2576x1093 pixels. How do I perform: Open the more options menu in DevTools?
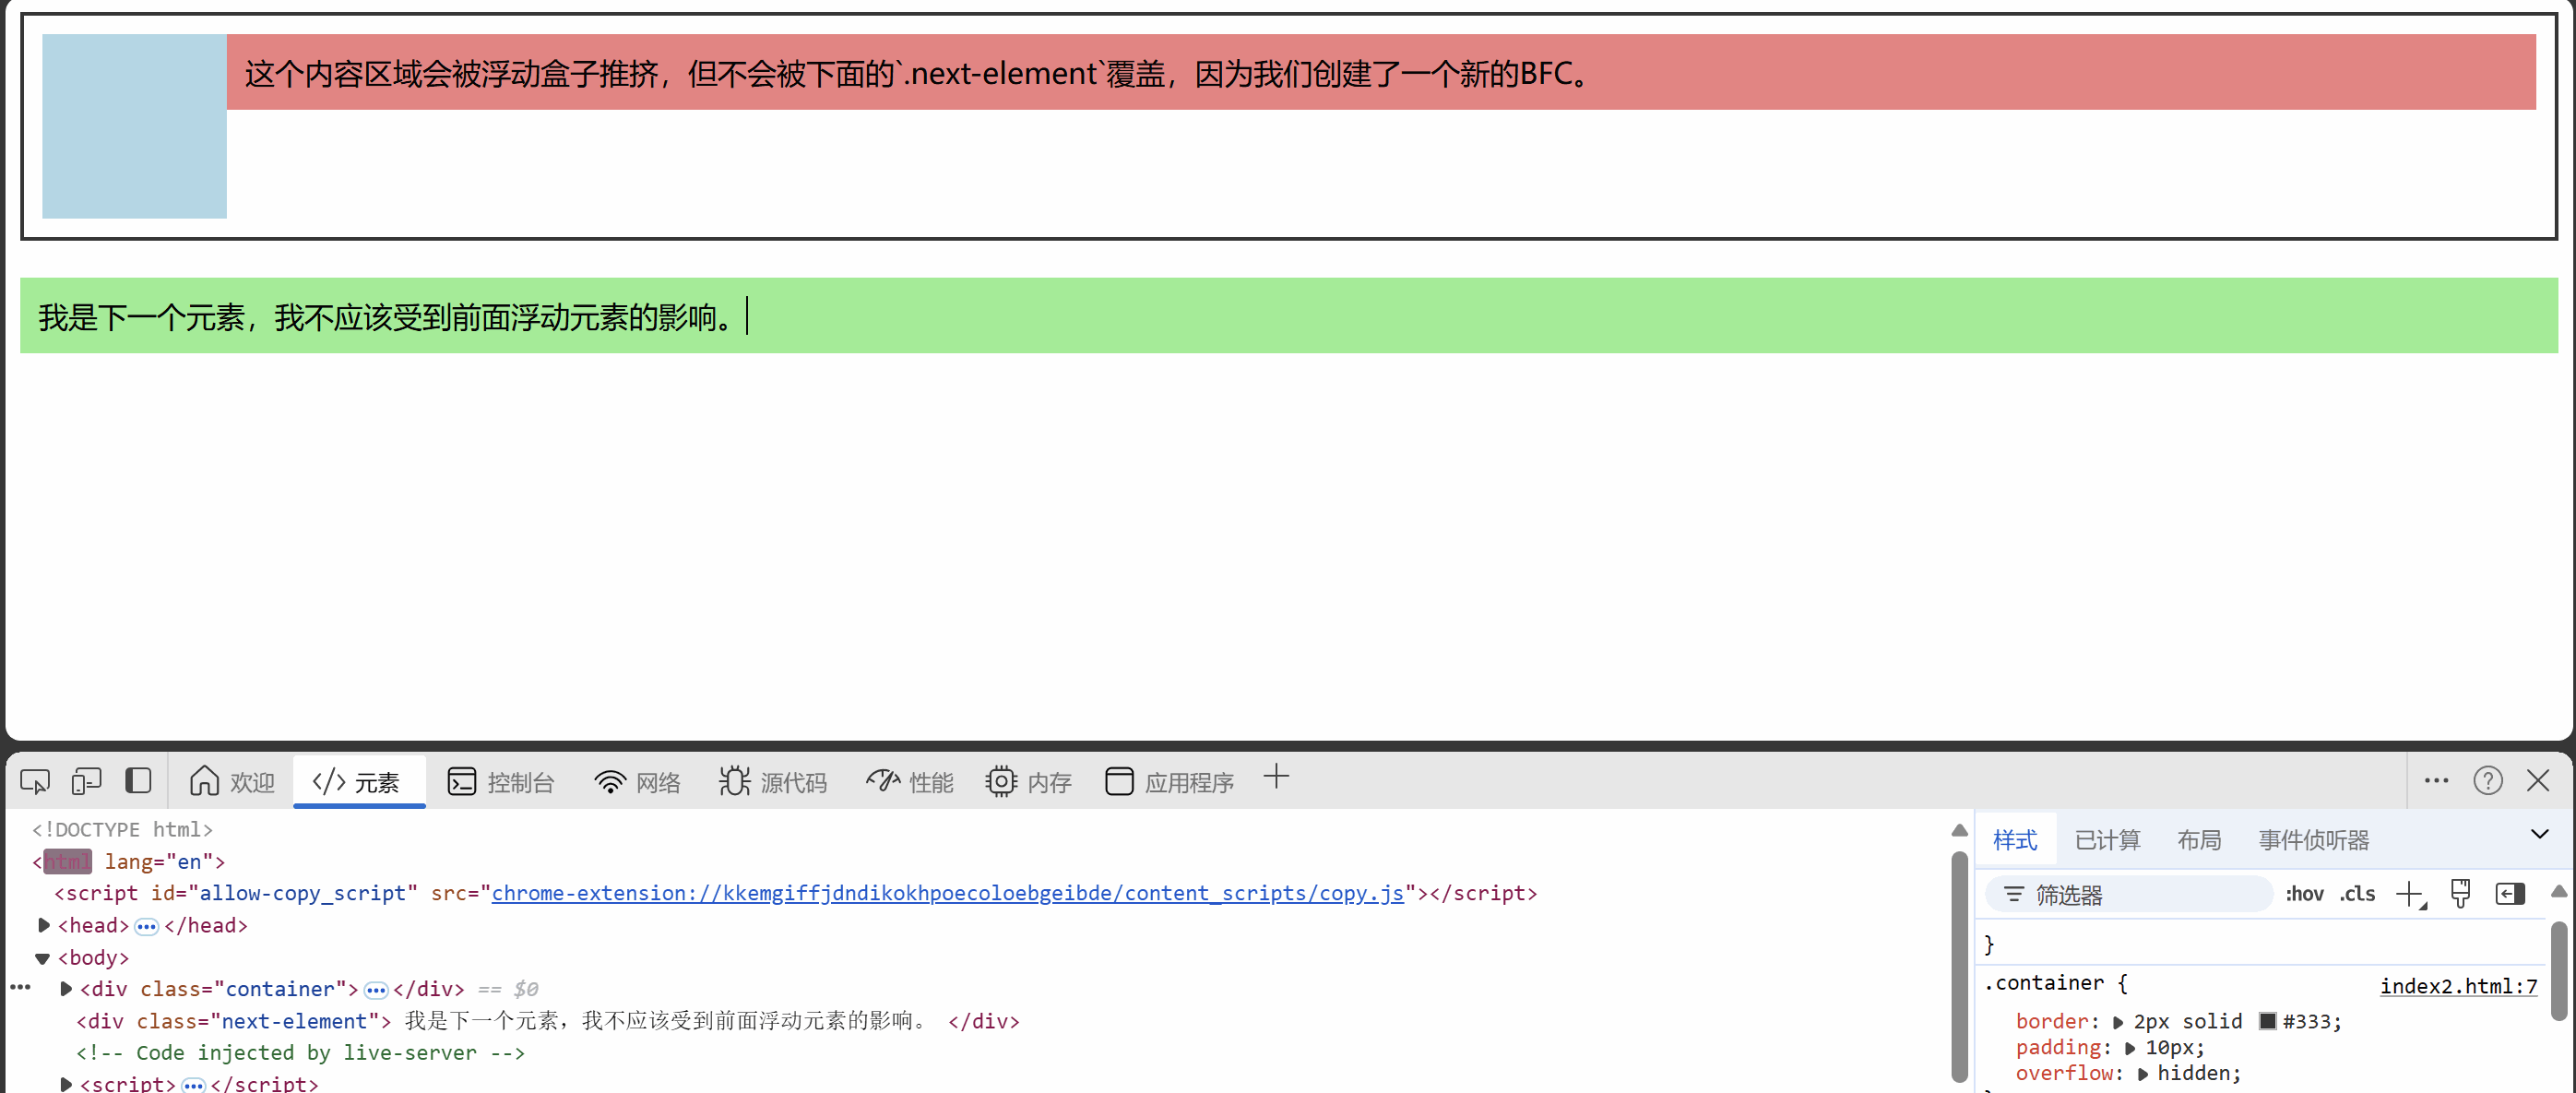(x=2436, y=781)
